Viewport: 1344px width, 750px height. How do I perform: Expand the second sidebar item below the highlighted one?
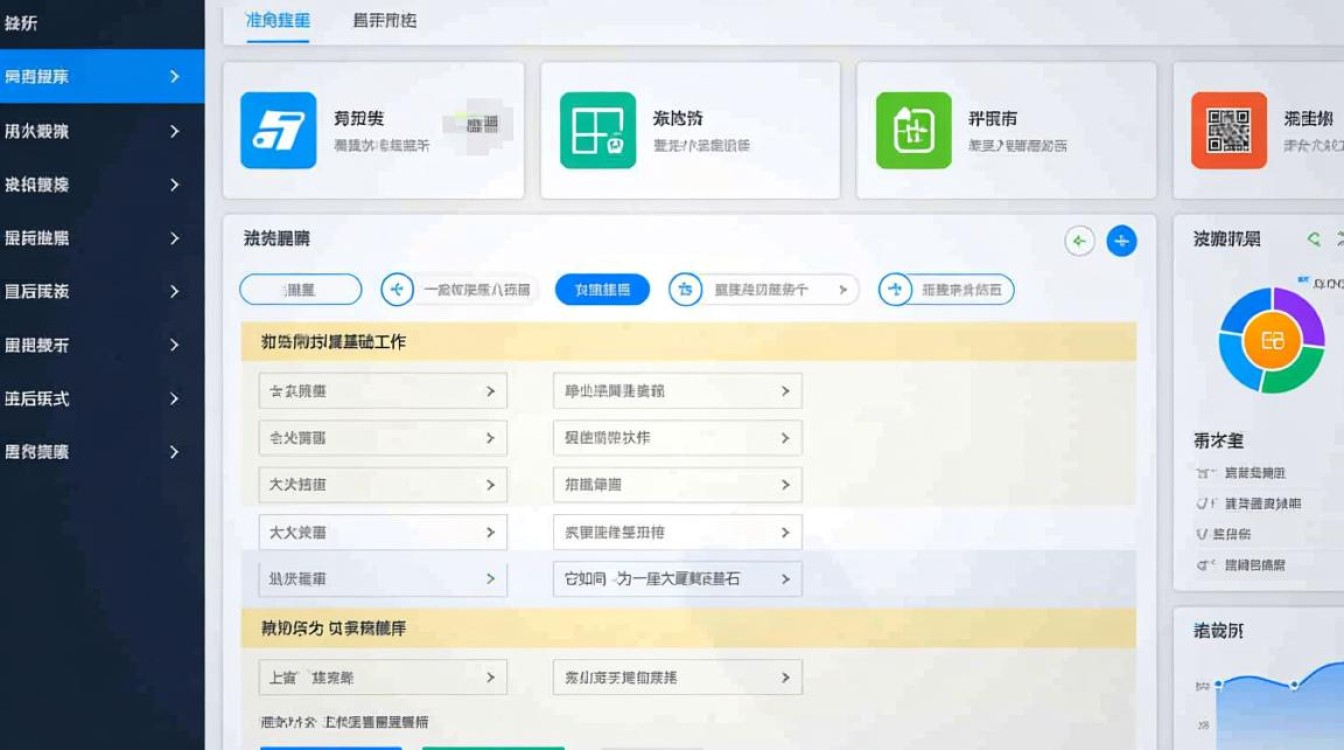pos(174,185)
